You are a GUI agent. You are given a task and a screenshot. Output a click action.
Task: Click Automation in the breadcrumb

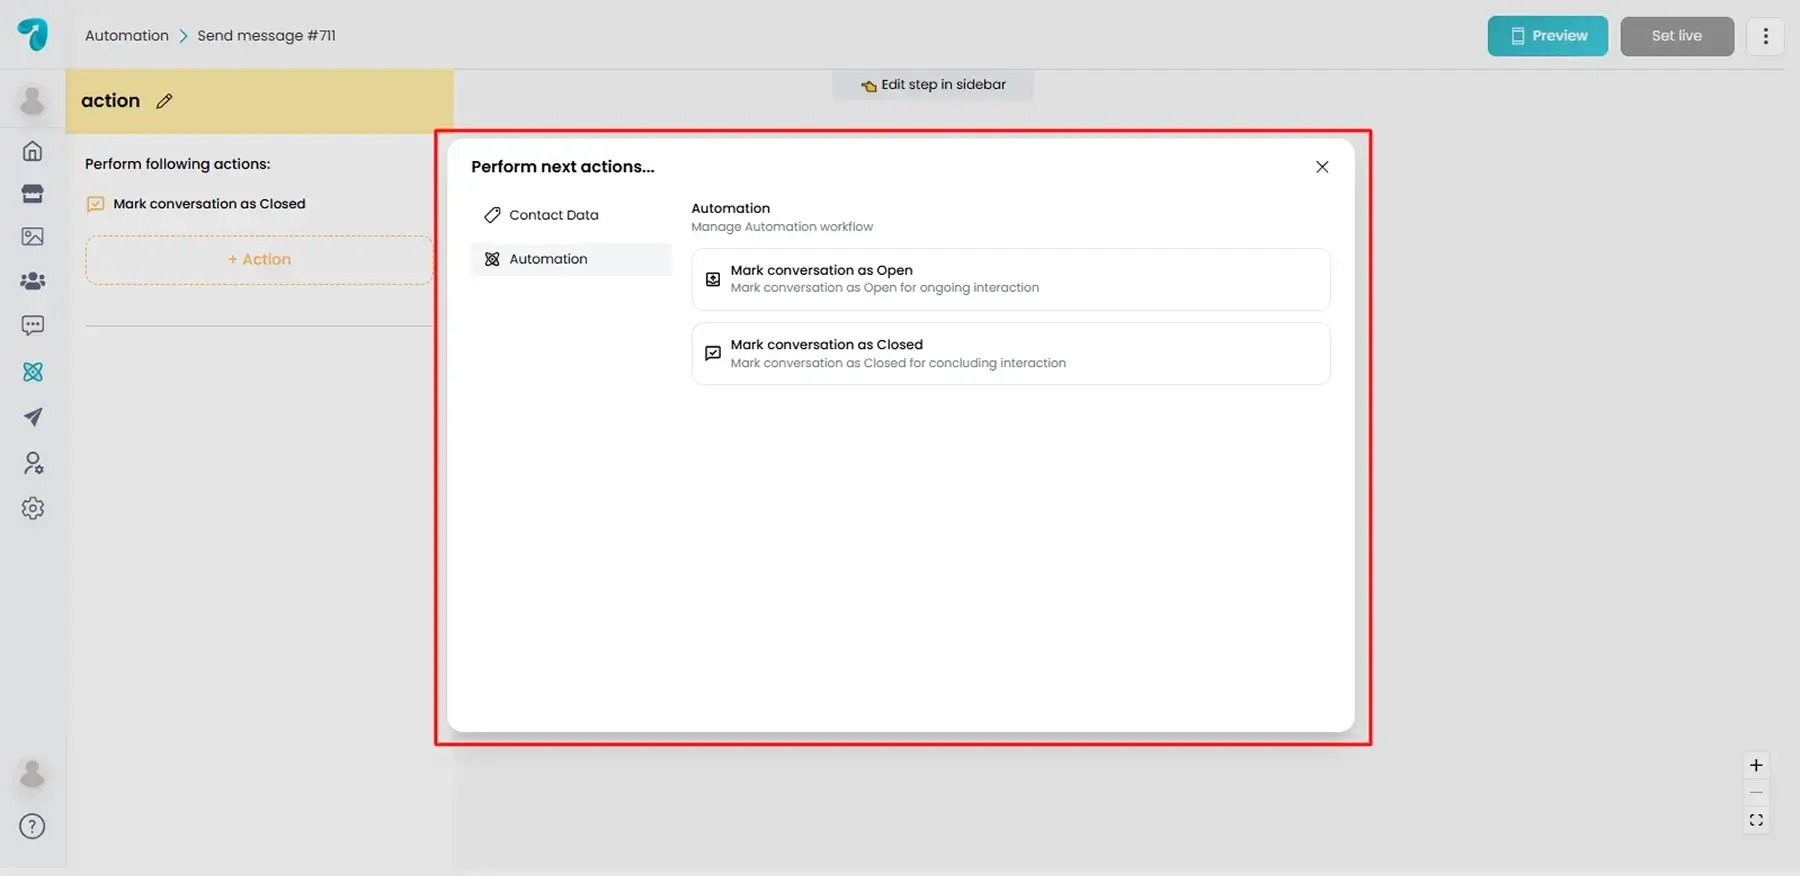tap(127, 36)
